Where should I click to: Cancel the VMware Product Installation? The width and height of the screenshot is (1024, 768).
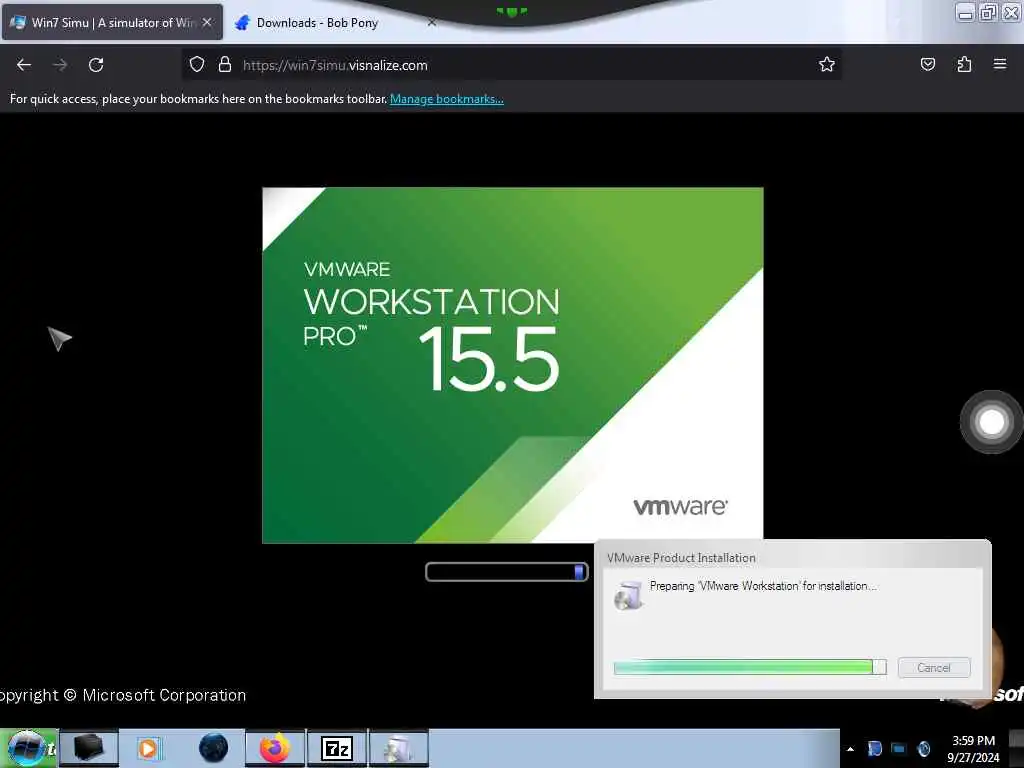point(933,667)
